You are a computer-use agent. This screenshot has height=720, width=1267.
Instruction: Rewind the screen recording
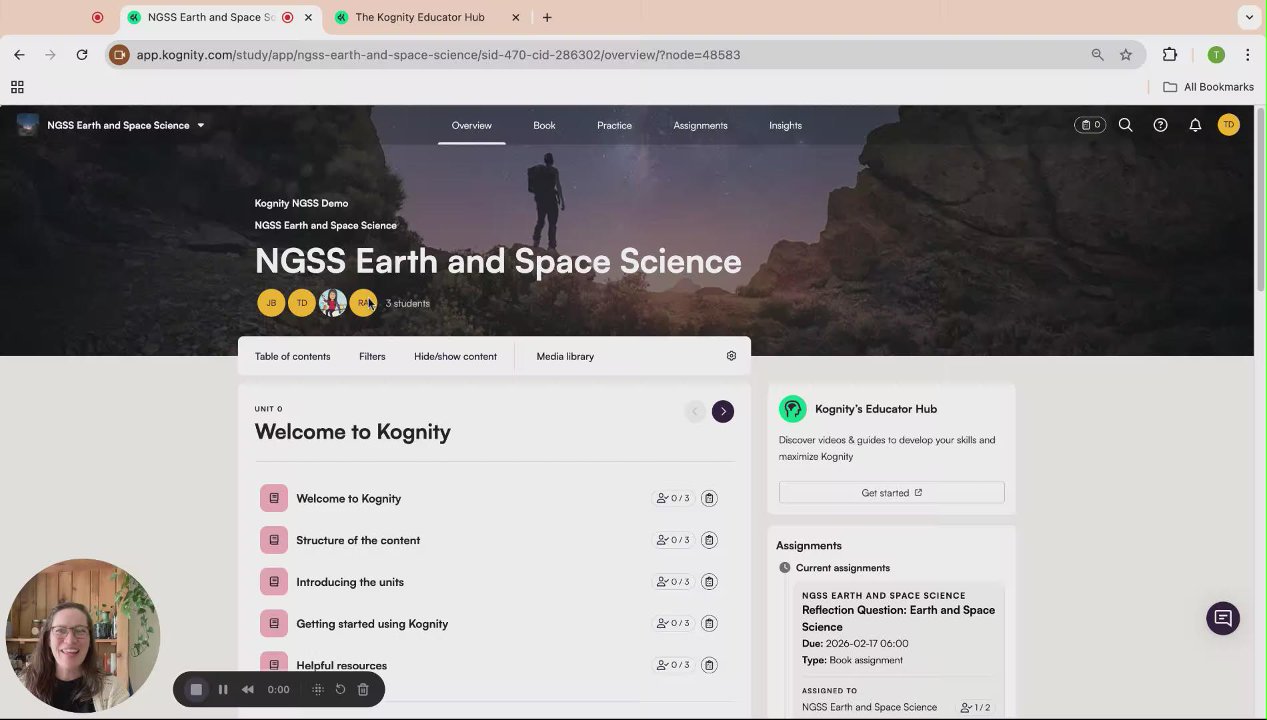pyautogui.click(x=248, y=689)
